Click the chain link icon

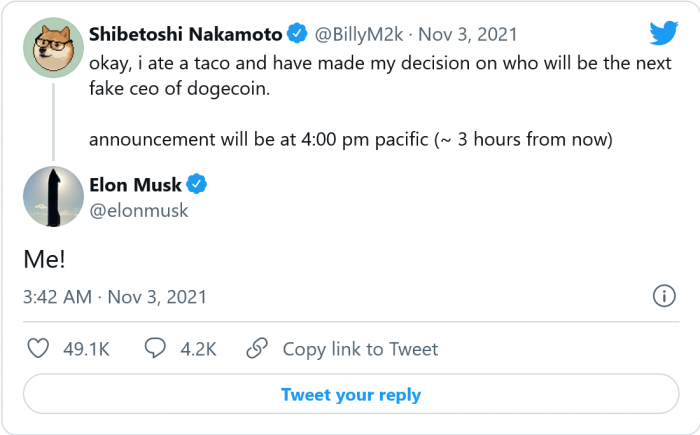[257, 348]
